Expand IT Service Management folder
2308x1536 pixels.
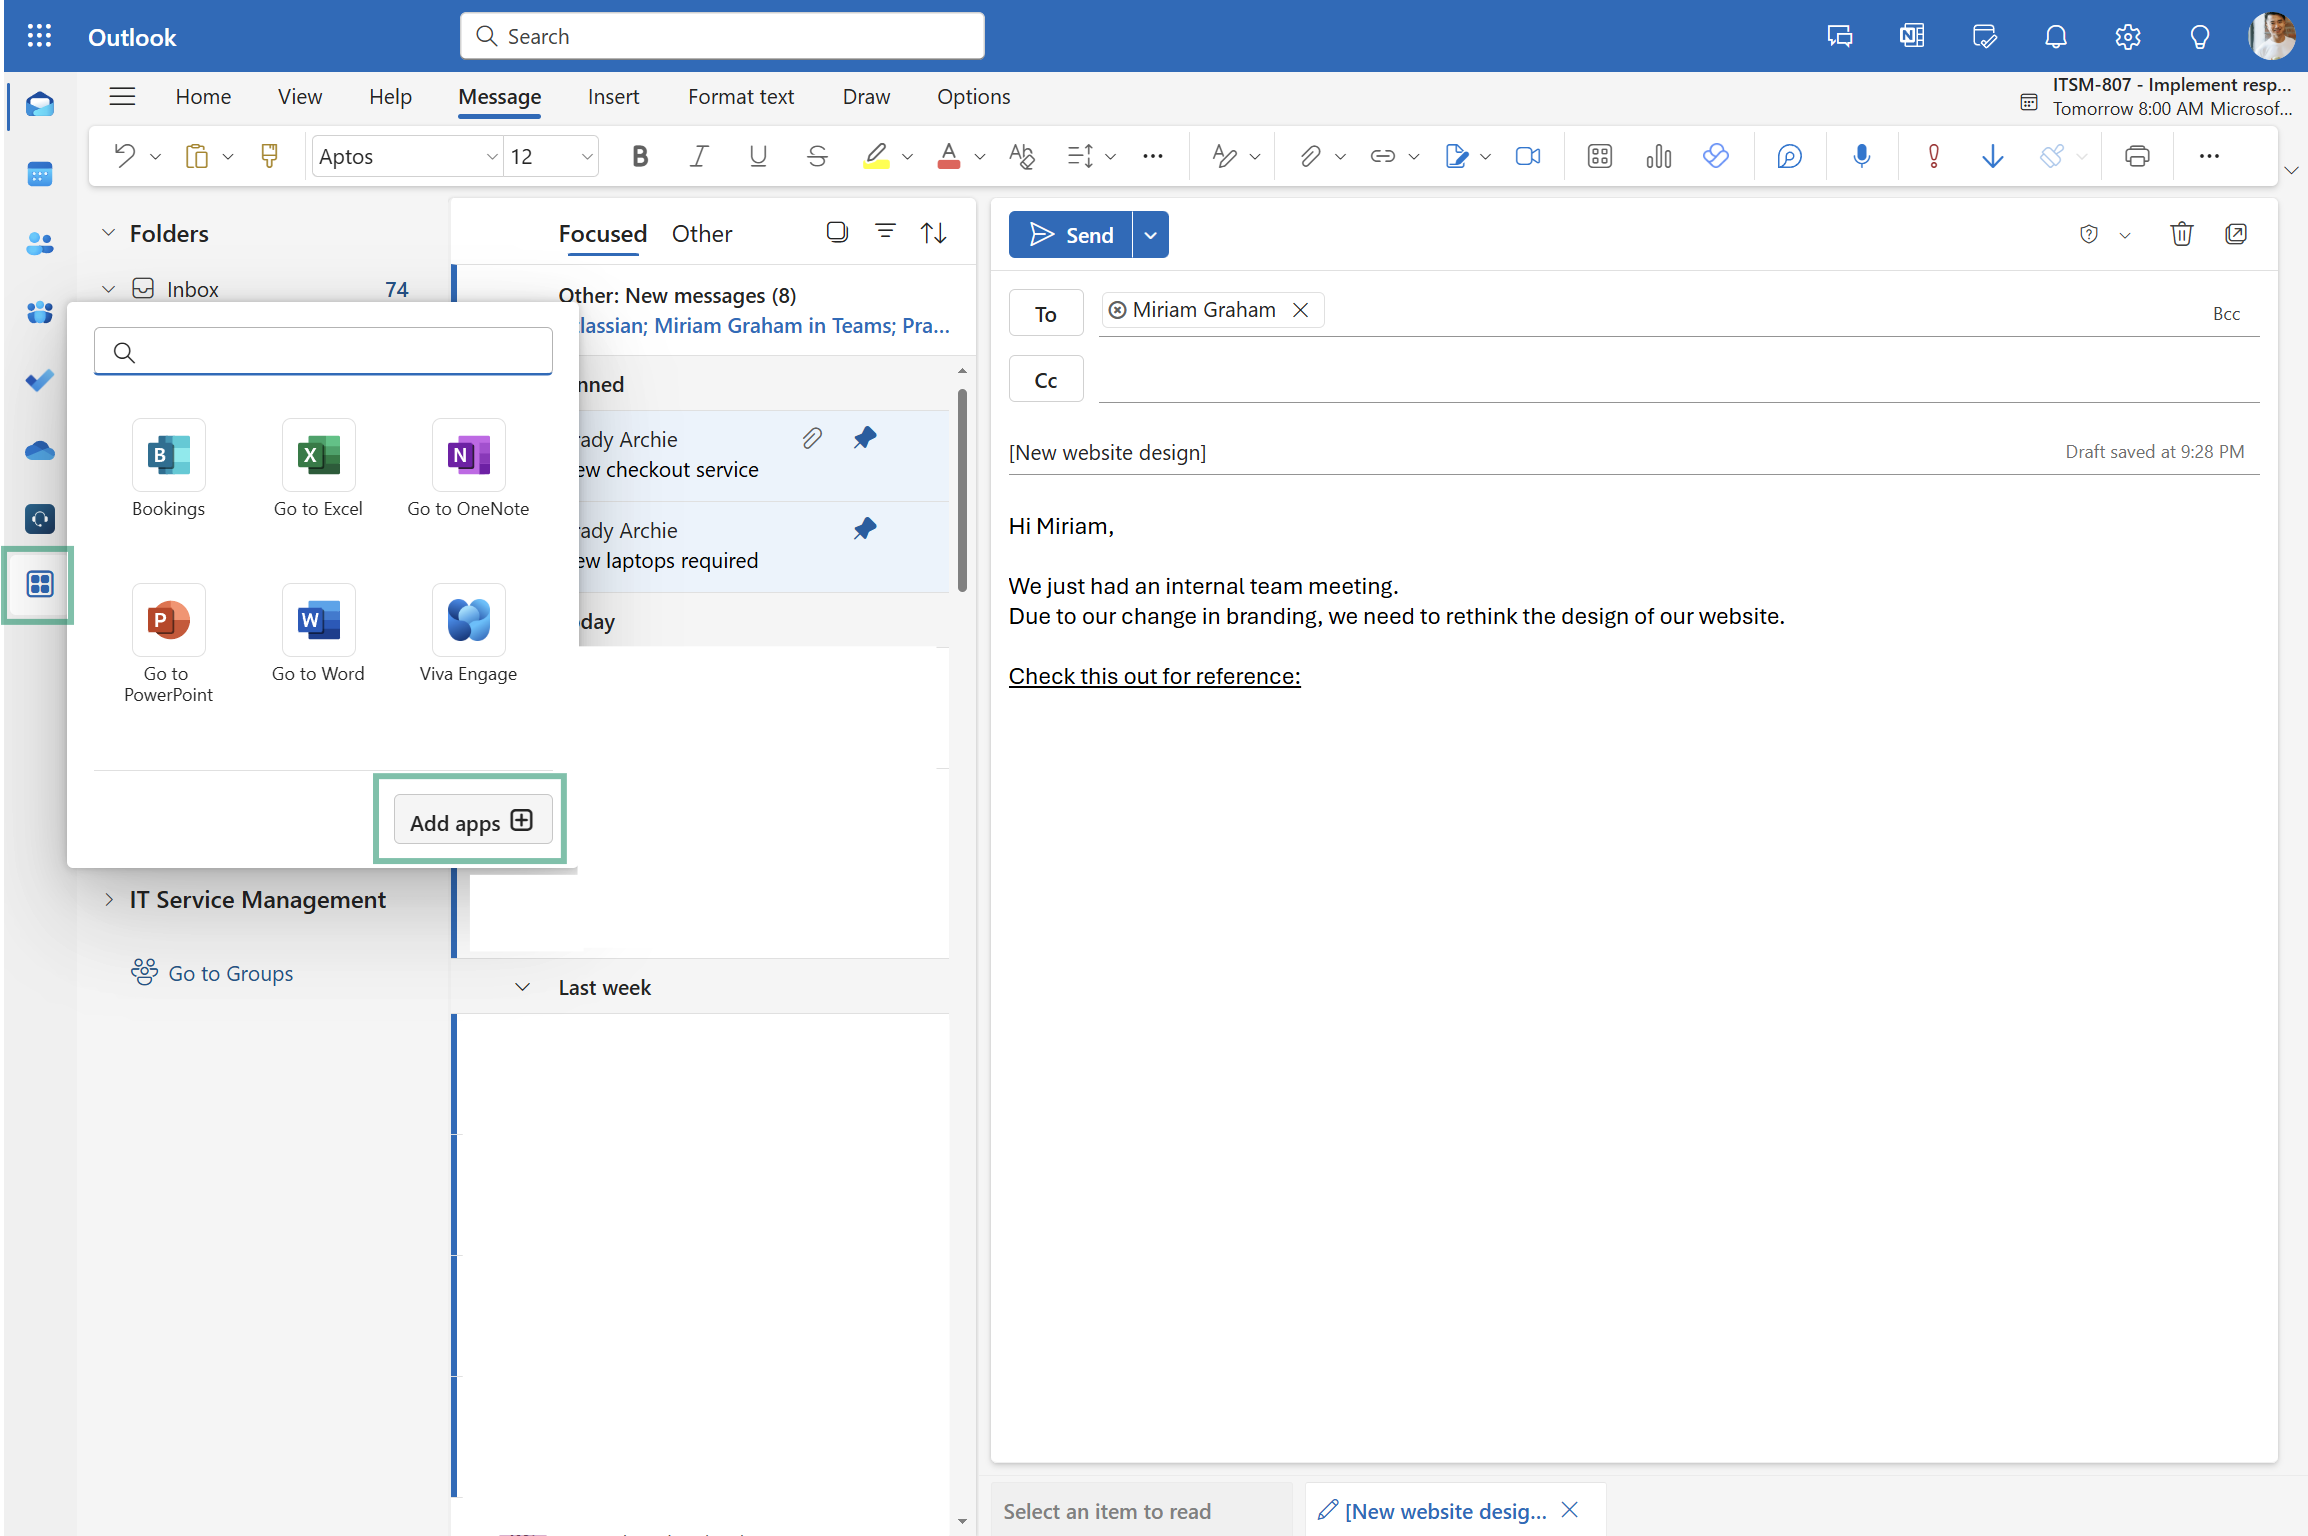109,900
